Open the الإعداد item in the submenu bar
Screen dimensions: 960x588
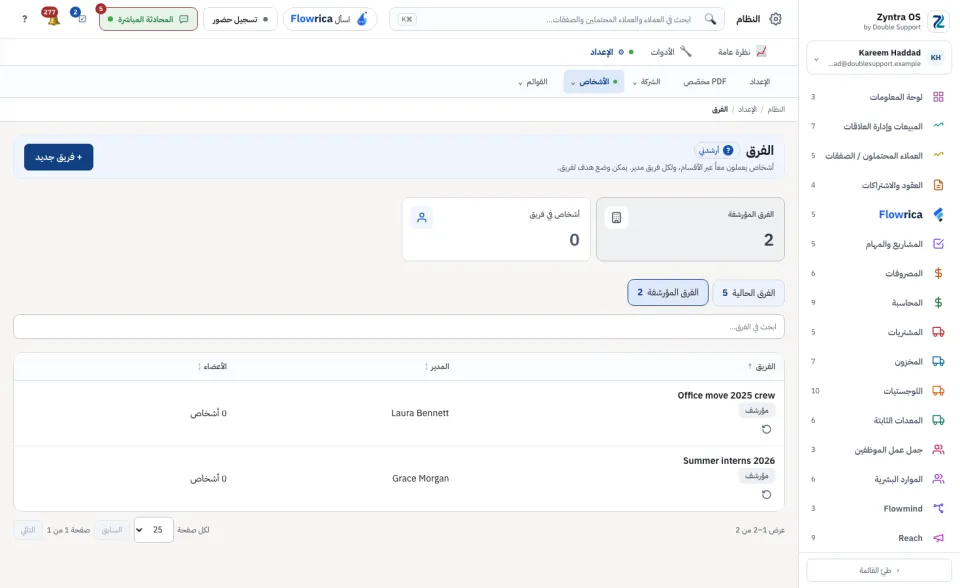point(760,81)
